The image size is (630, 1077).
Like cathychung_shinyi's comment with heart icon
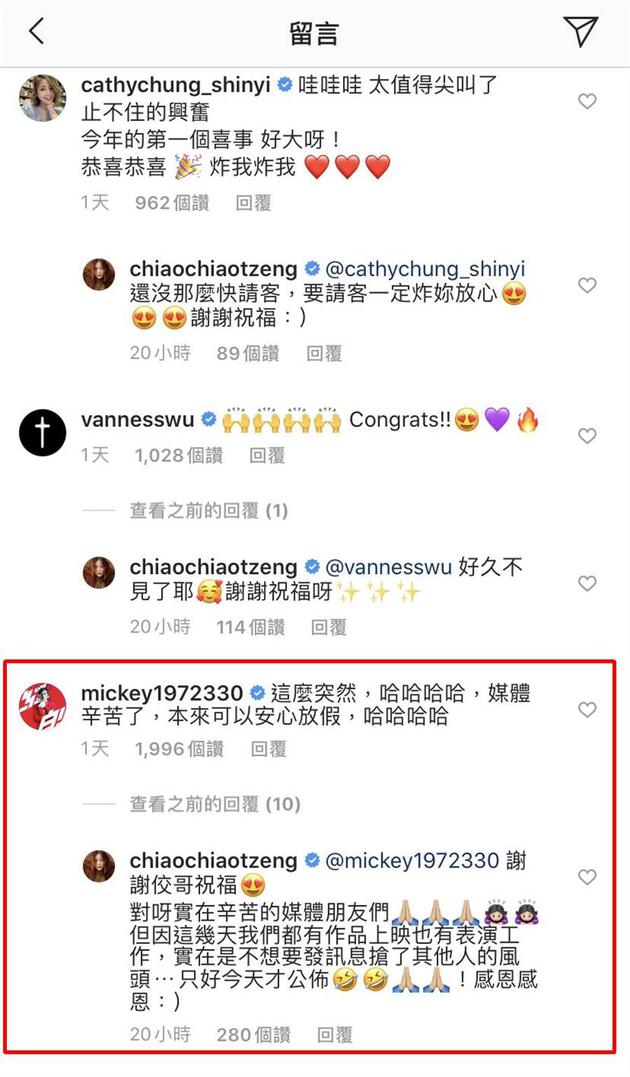(587, 102)
